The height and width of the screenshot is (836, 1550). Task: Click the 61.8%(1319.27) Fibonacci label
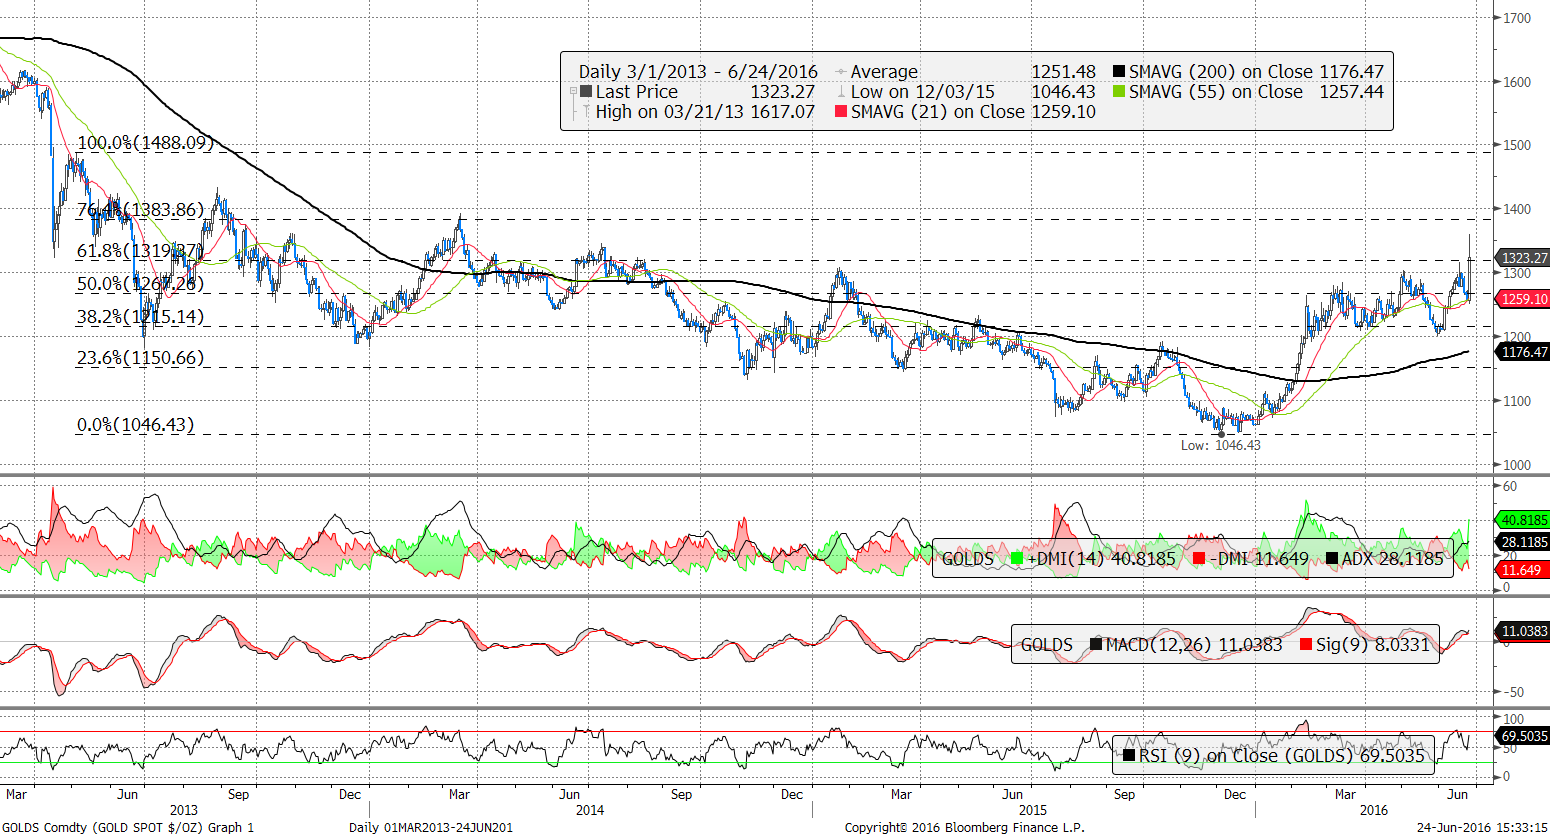pos(141,251)
